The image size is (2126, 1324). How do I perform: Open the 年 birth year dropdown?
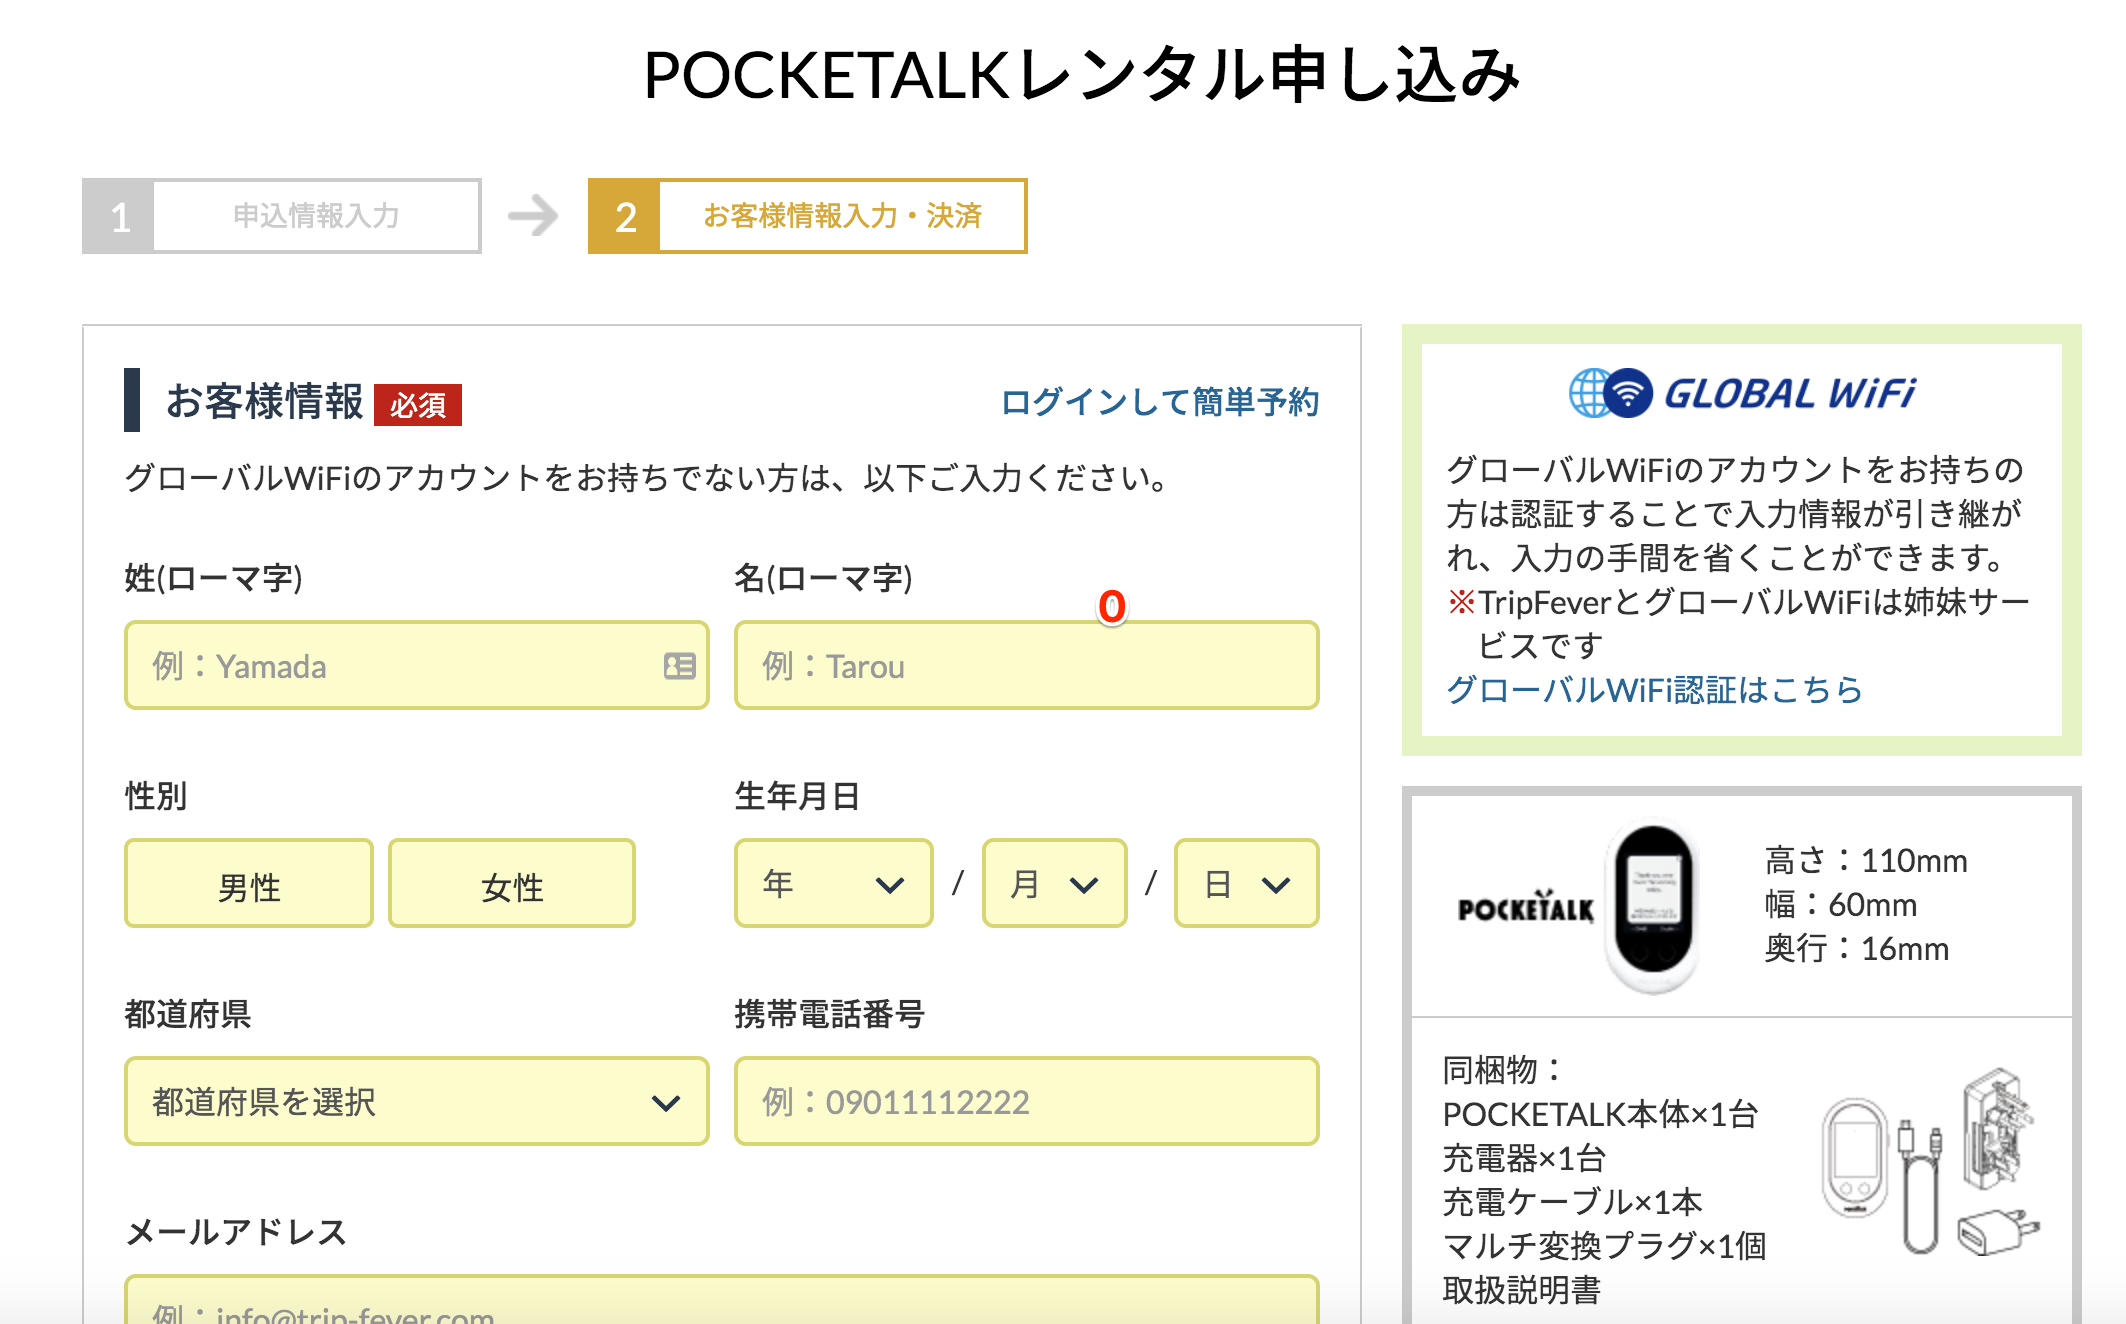pos(834,883)
